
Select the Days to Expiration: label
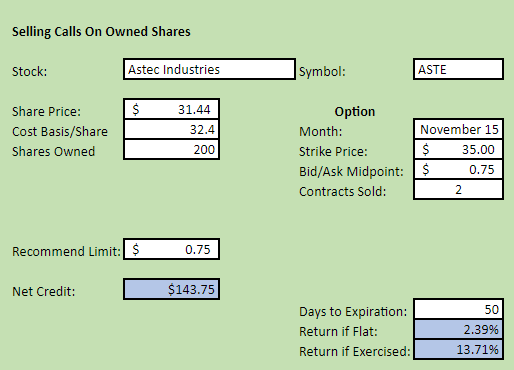(x=353, y=312)
